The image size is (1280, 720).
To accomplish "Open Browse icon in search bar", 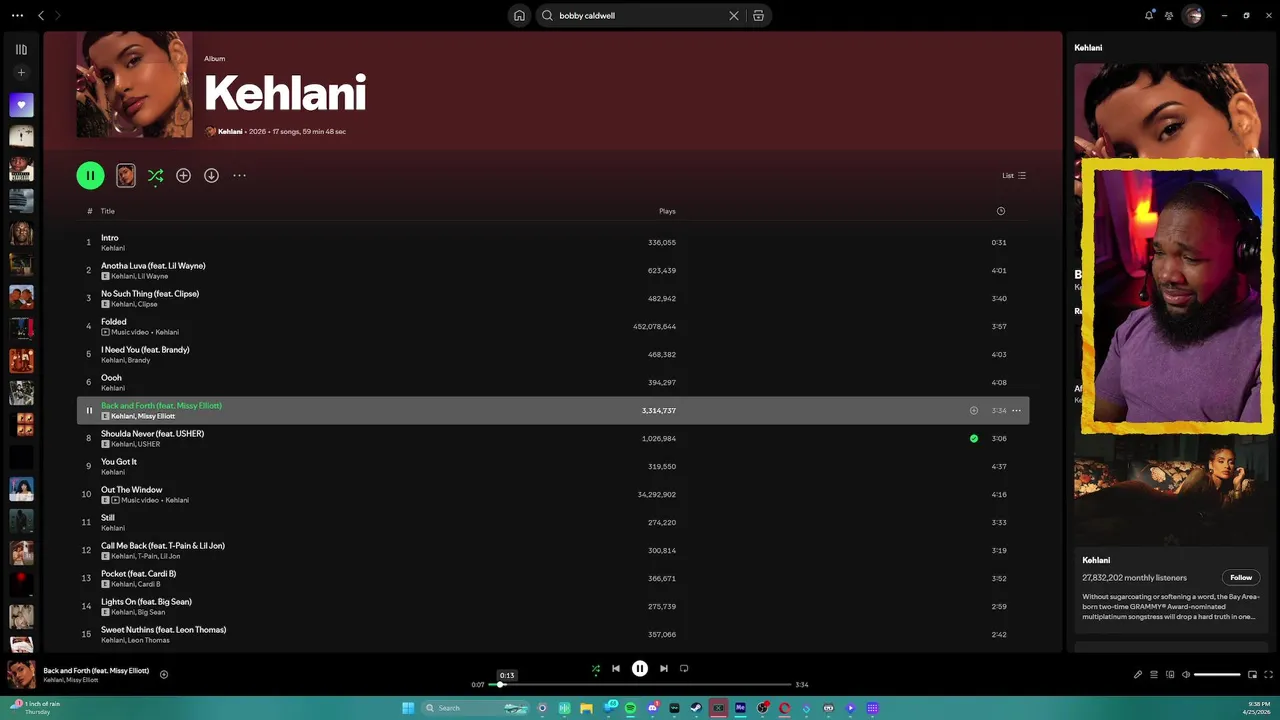I will pos(758,15).
